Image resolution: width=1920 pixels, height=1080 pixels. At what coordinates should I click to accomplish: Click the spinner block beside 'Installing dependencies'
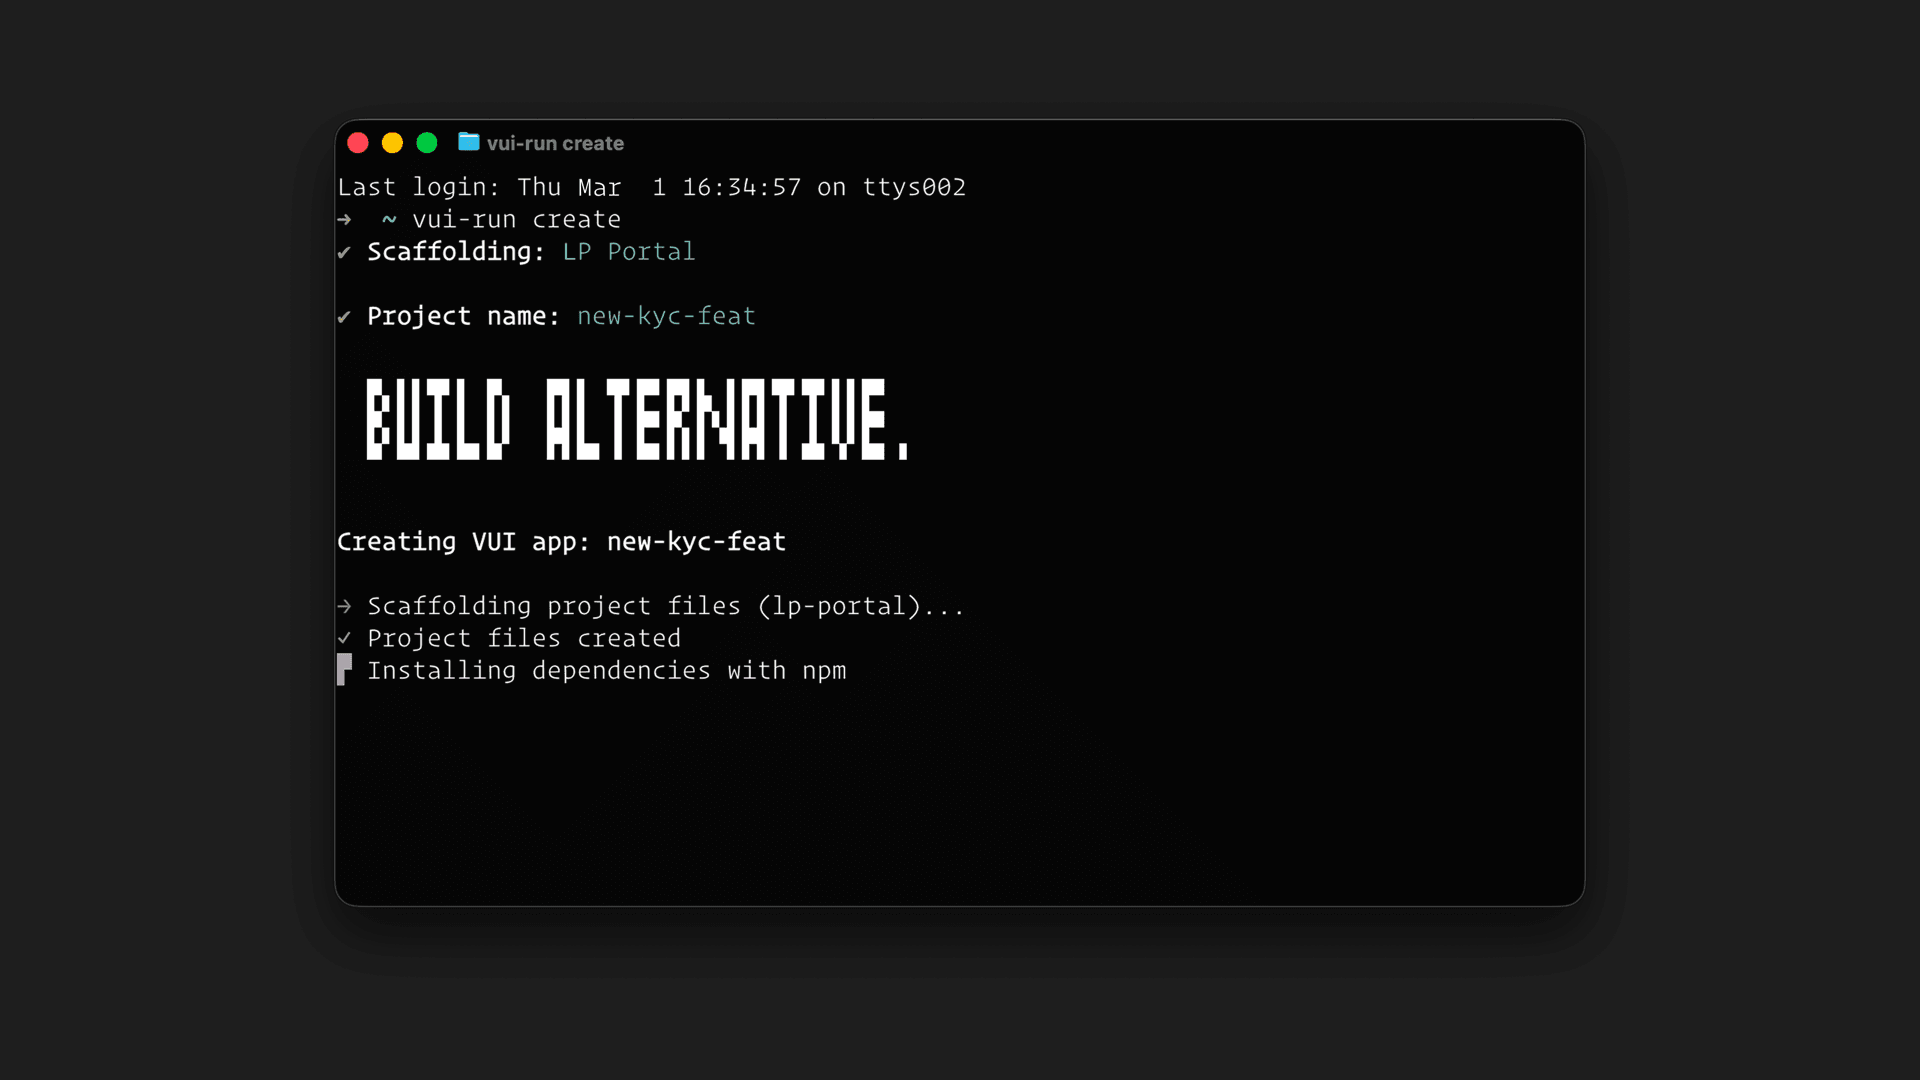344,669
